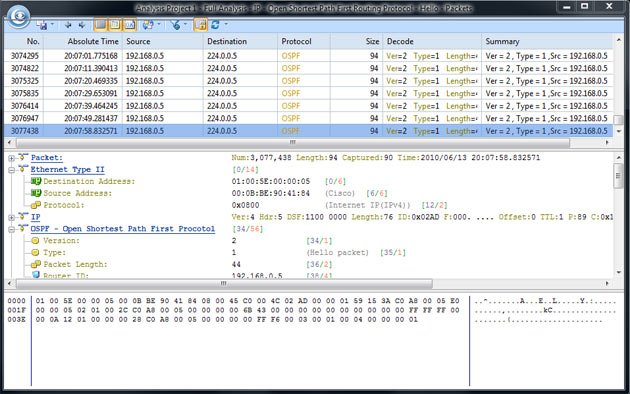The image size is (630, 394).
Task: Click the yellow Version field icon
Action: (x=35, y=241)
